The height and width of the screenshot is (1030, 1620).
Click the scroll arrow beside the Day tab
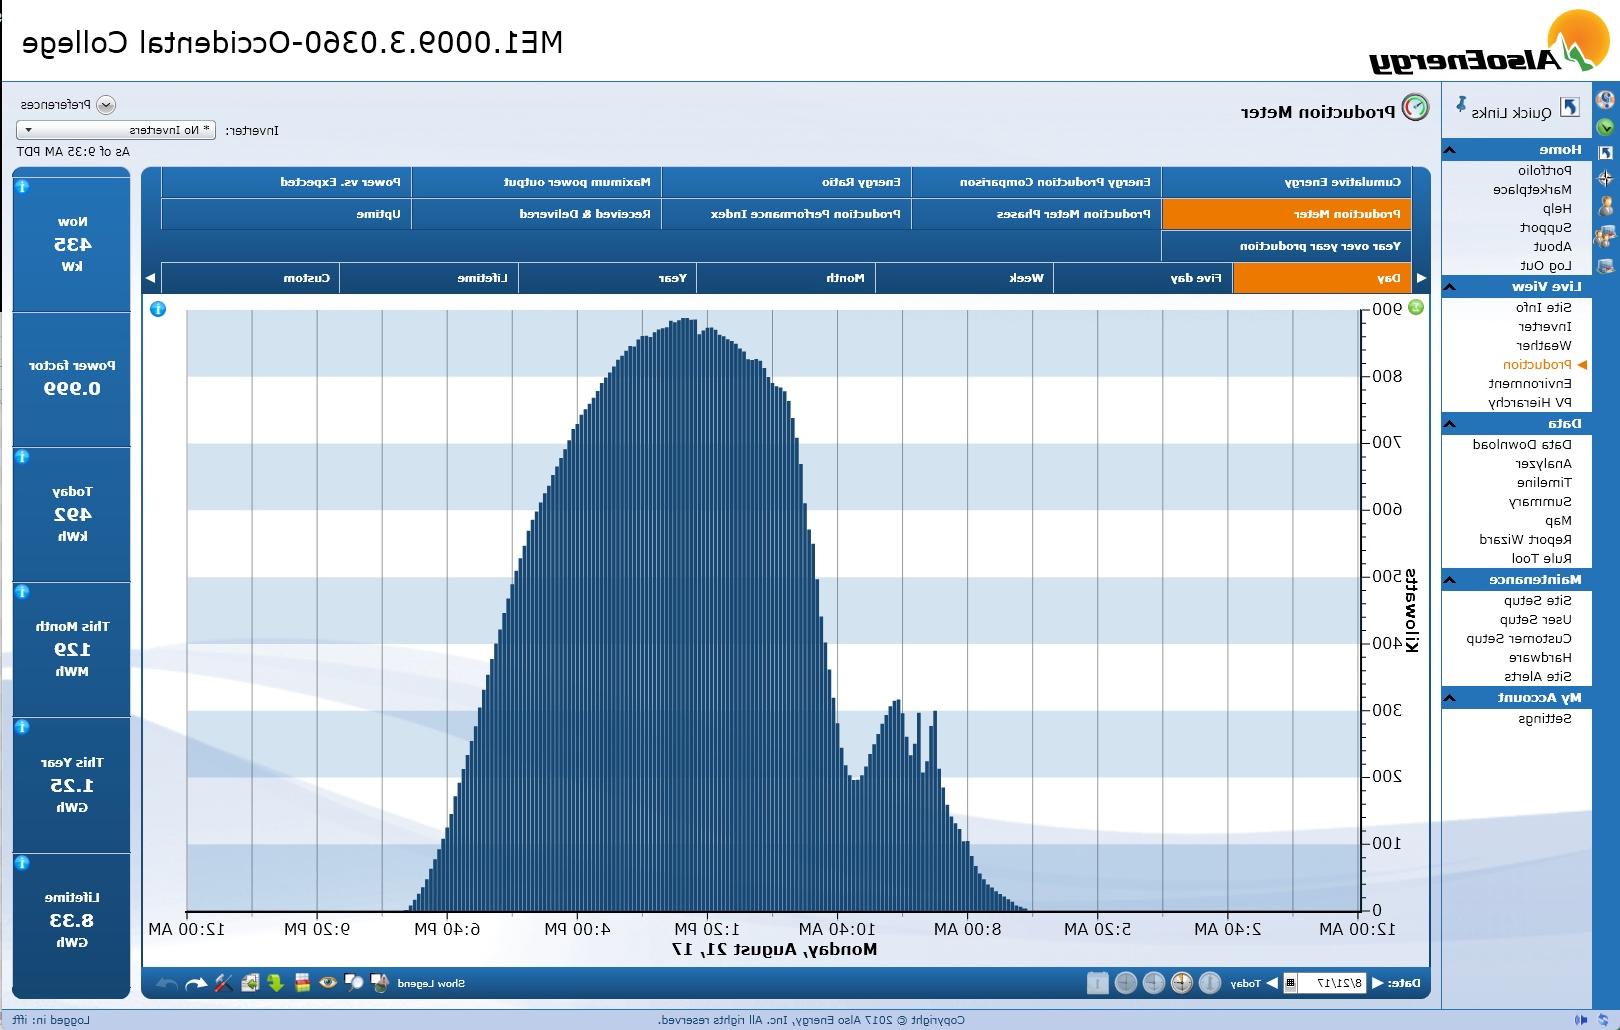(1421, 278)
